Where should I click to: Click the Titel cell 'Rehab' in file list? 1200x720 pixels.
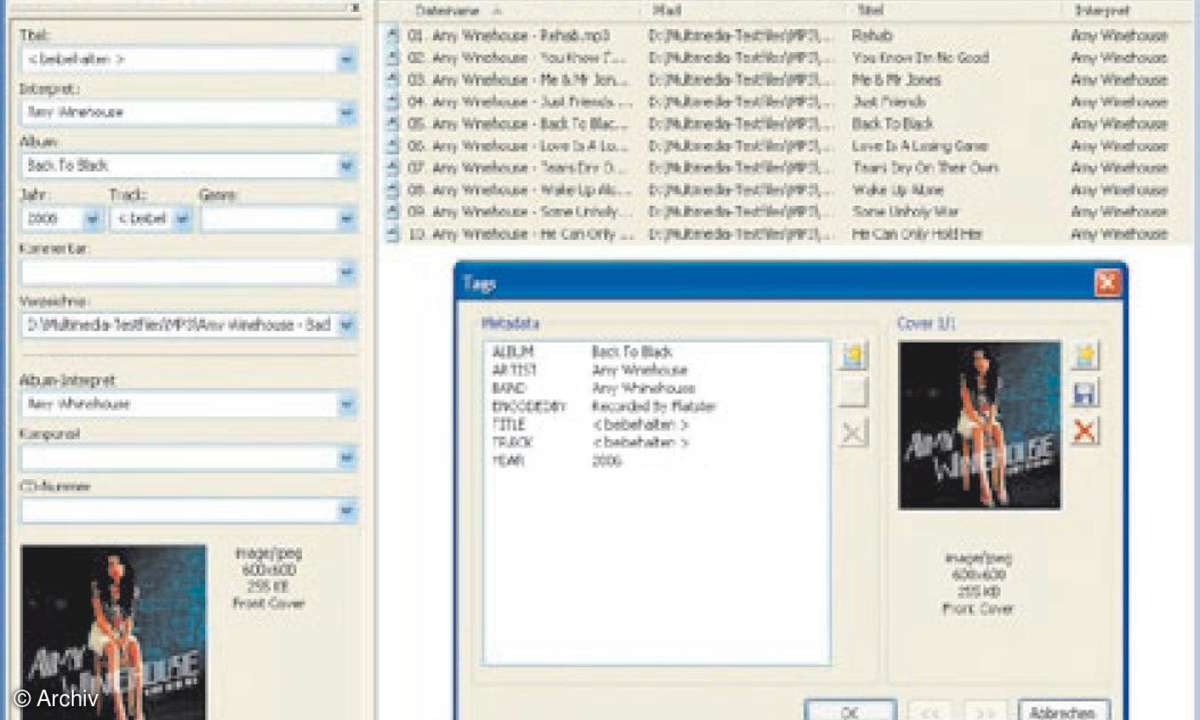[x=871, y=36]
